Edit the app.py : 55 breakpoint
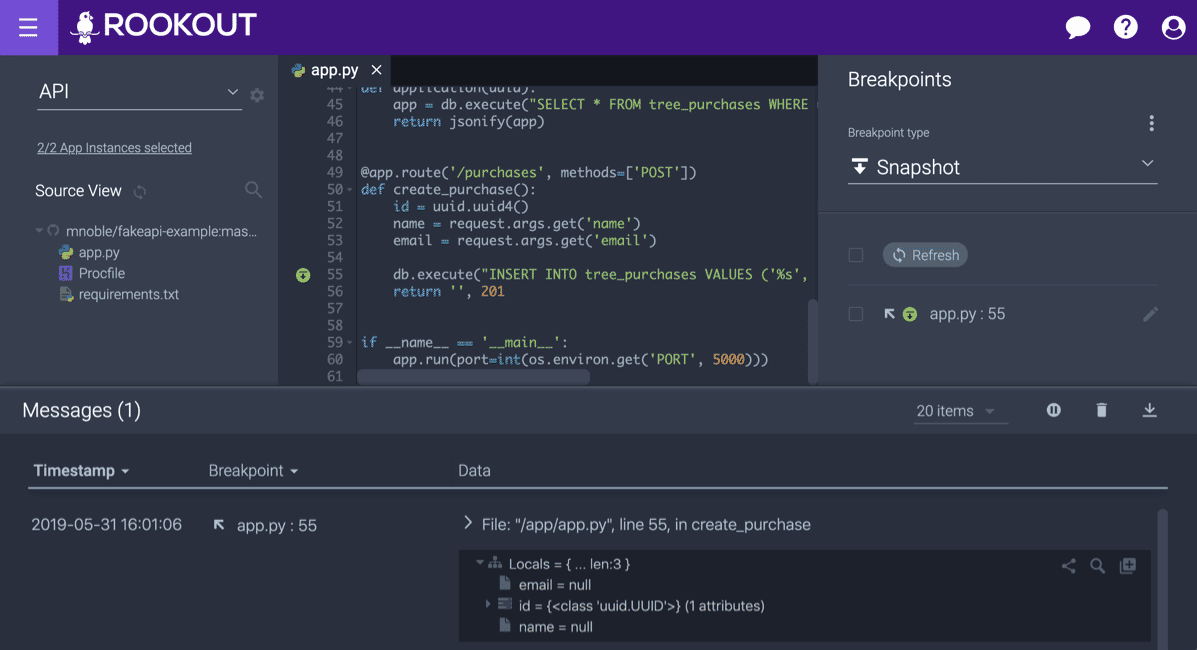Viewport: 1197px width, 650px height. (x=1150, y=314)
